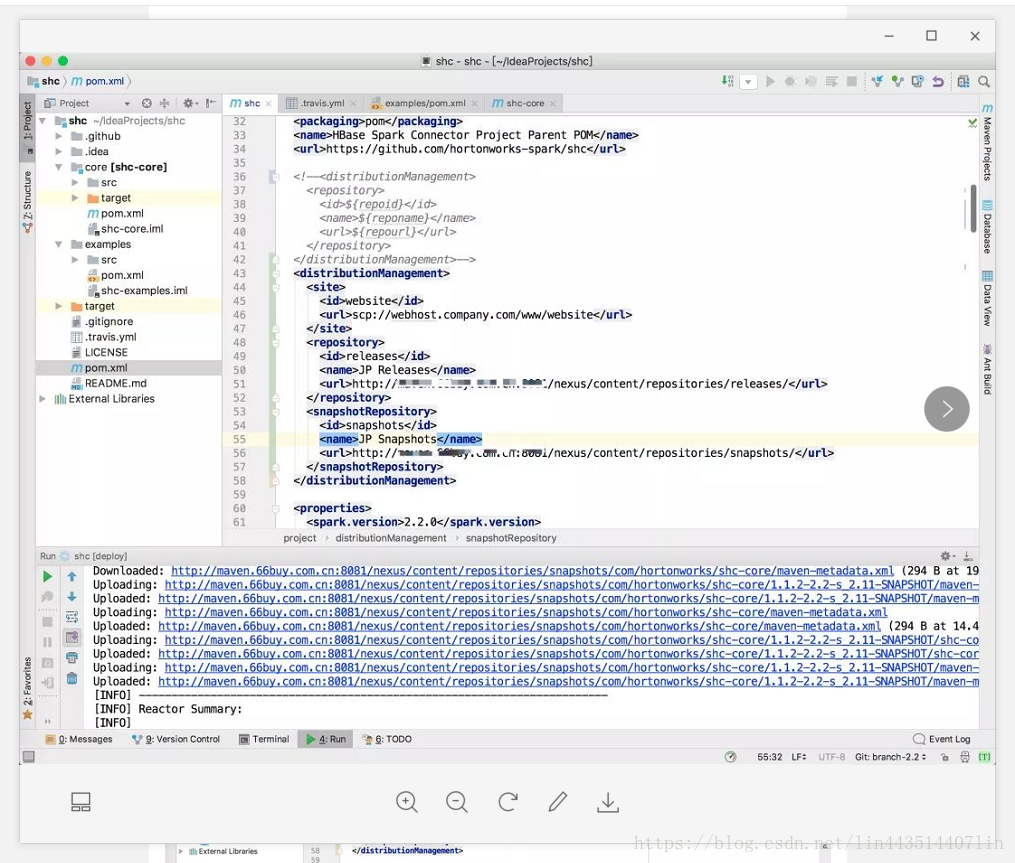Expand the .idea folder
Screen dimensions: 1015x863
[x=58, y=151]
